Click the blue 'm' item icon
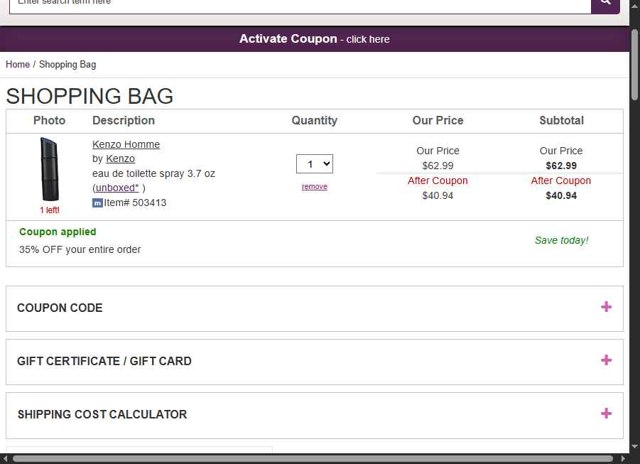The height and width of the screenshot is (464, 640). pos(97,203)
